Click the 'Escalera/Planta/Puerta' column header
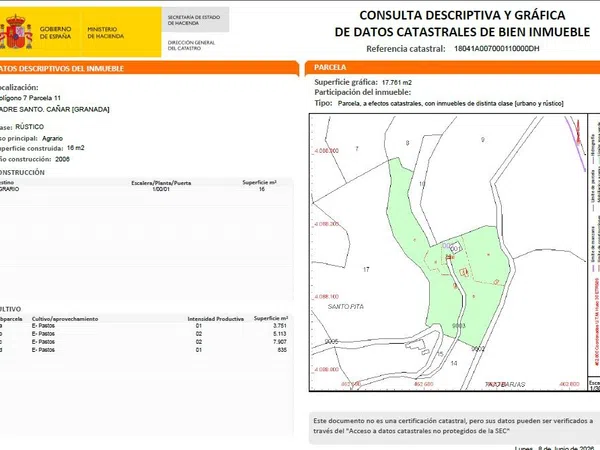Screen dimensions: 600x450 click(161, 183)
